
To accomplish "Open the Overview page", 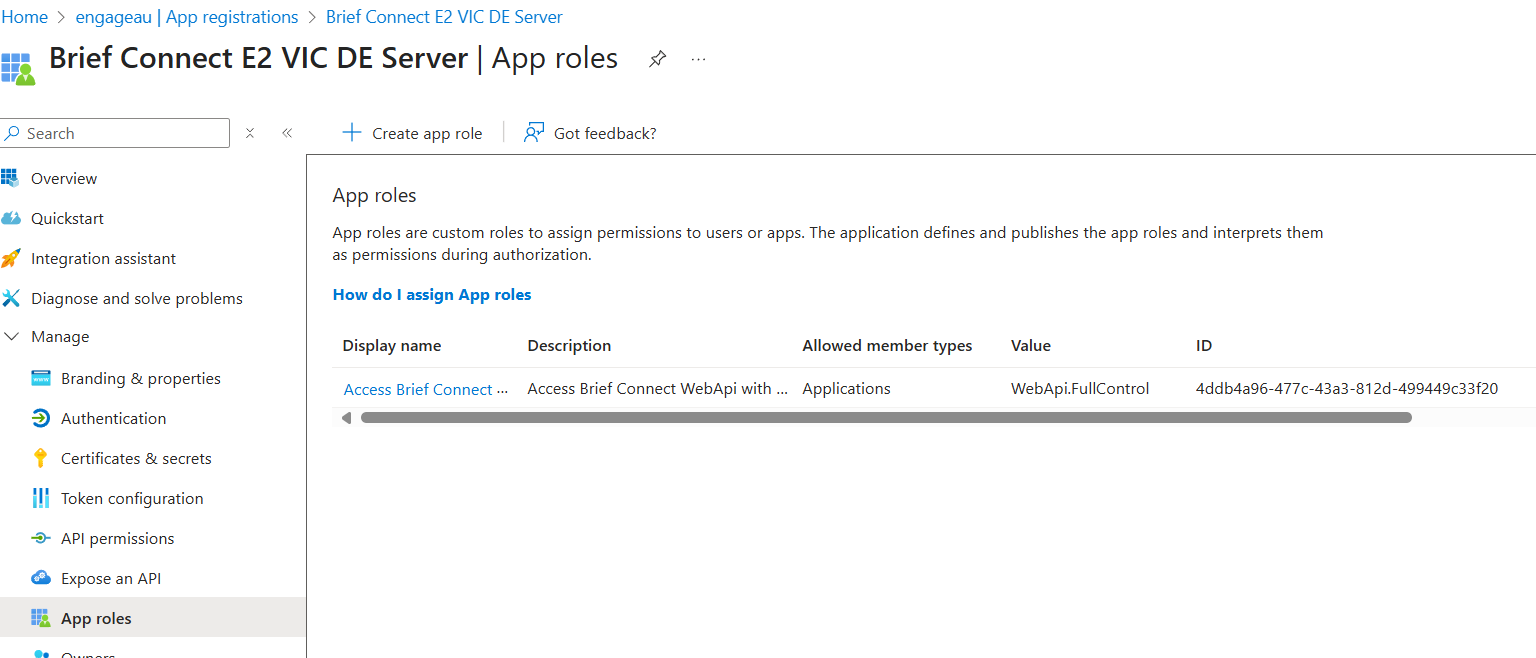I will pos(64,178).
